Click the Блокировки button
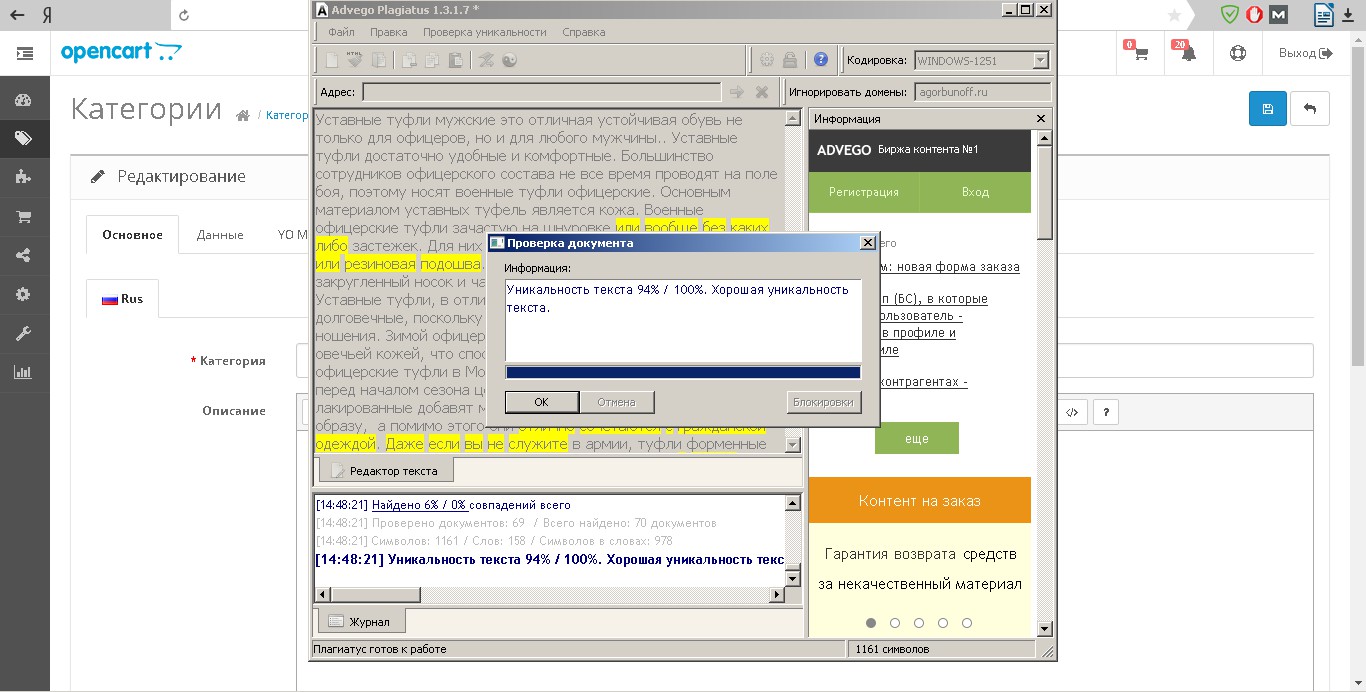This screenshot has width=1366, height=692. tap(824, 402)
